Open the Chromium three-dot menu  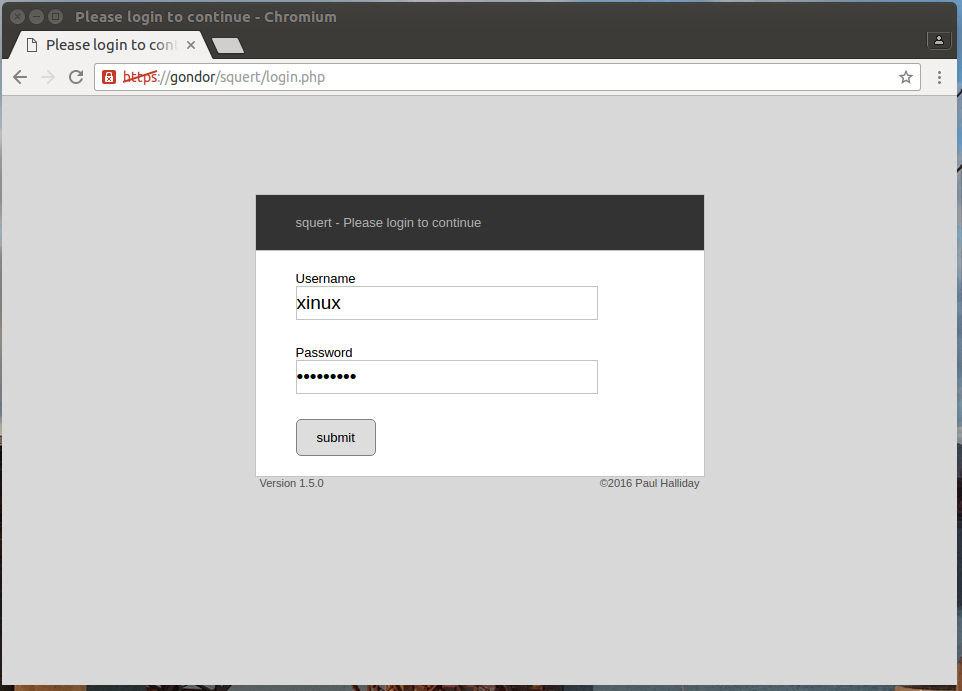(939, 77)
